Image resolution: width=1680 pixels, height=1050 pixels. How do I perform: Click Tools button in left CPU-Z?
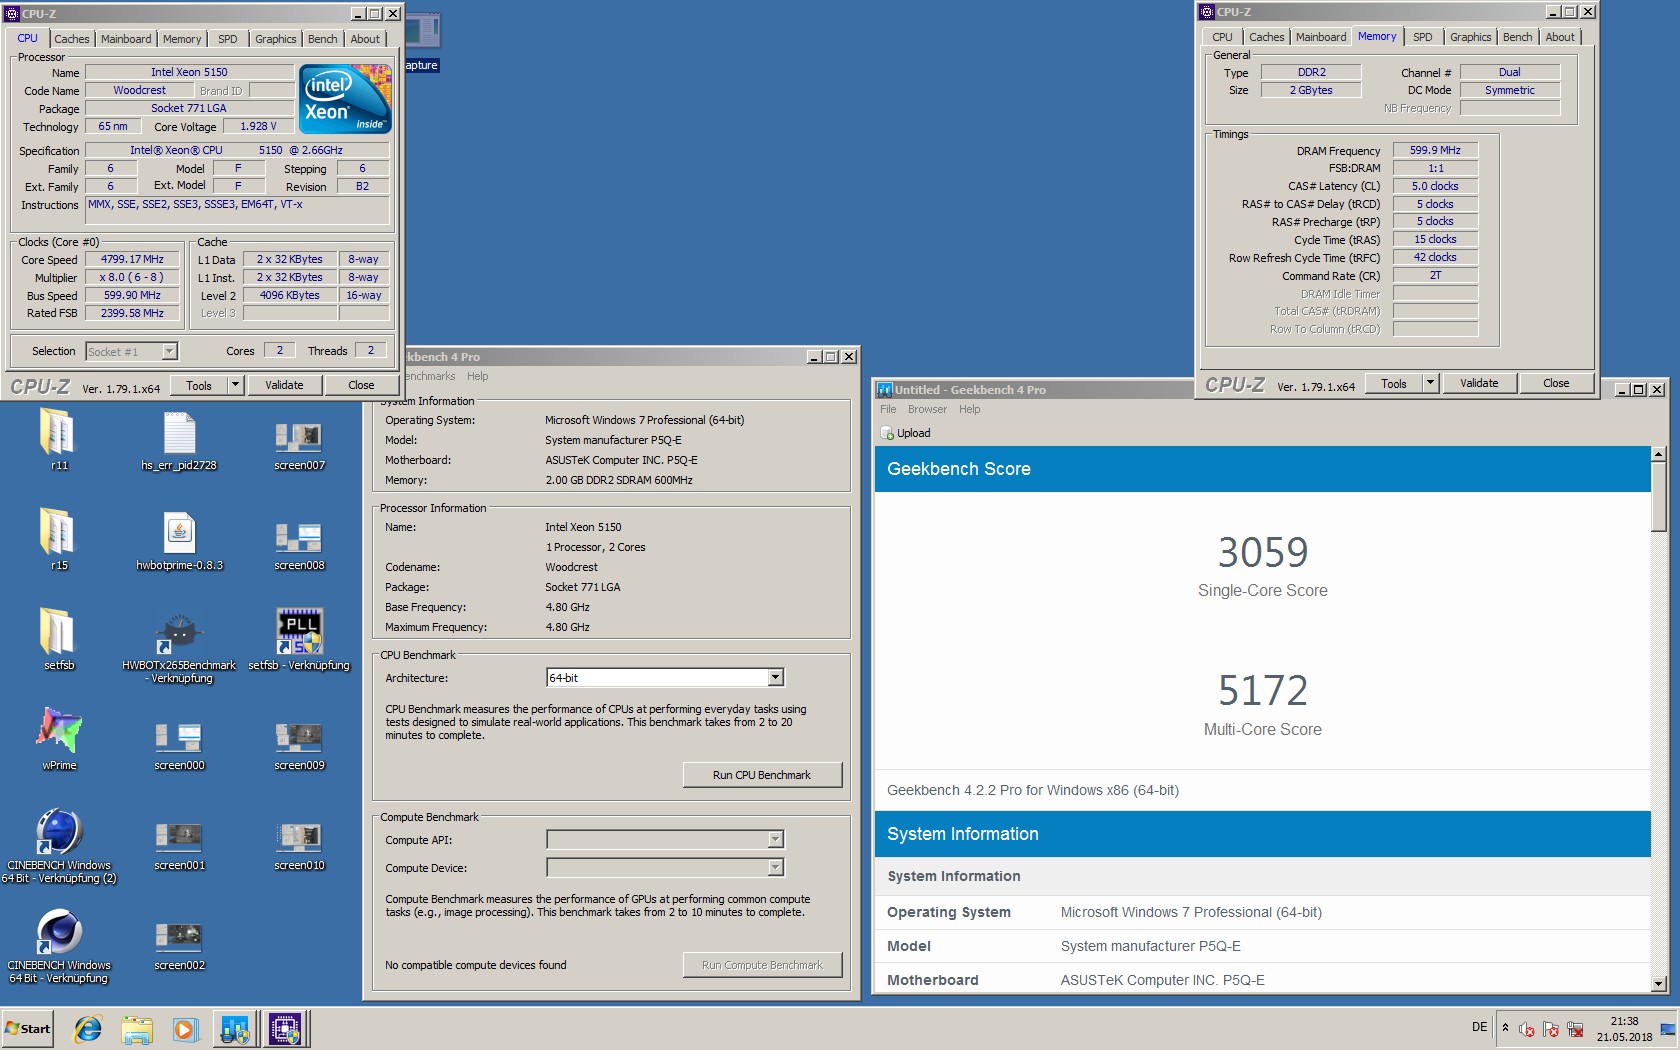point(199,385)
